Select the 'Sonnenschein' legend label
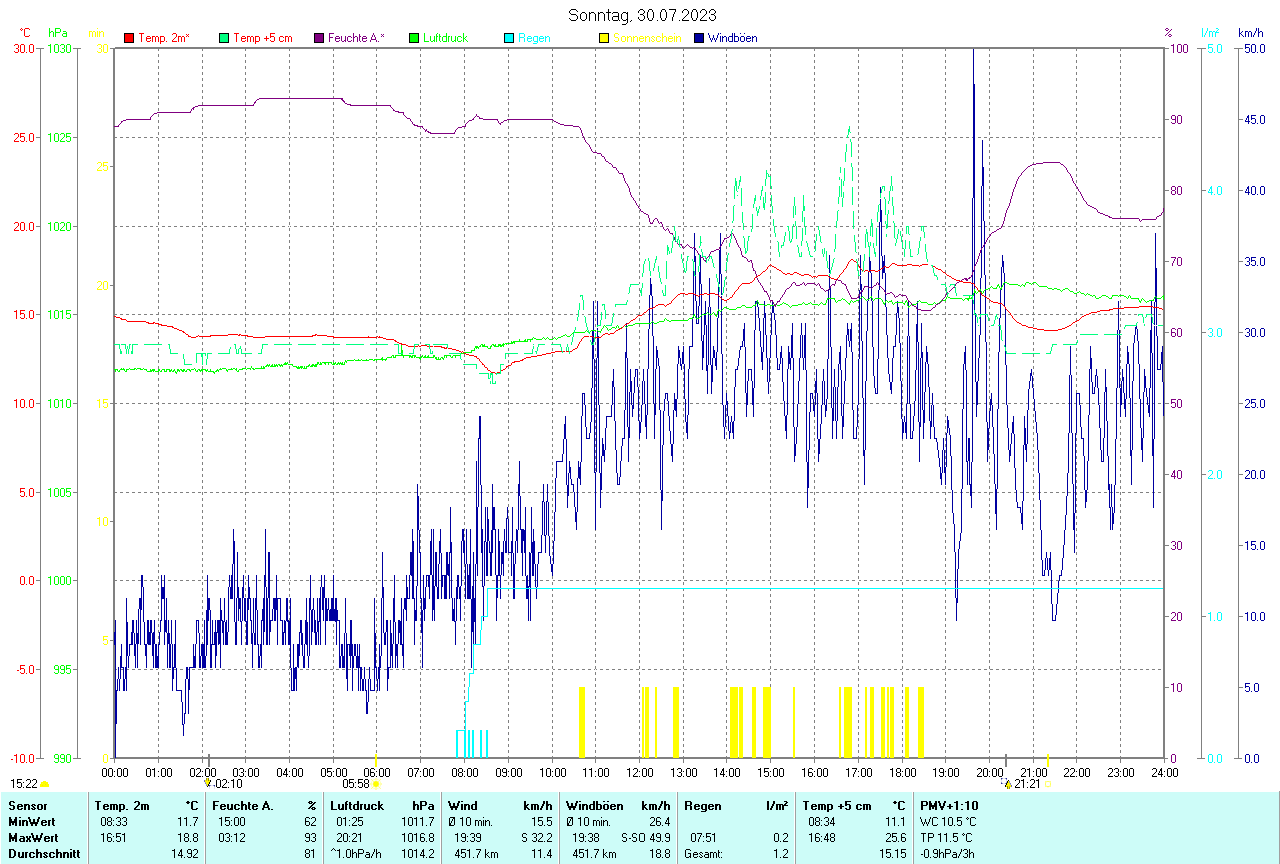 click(647, 38)
